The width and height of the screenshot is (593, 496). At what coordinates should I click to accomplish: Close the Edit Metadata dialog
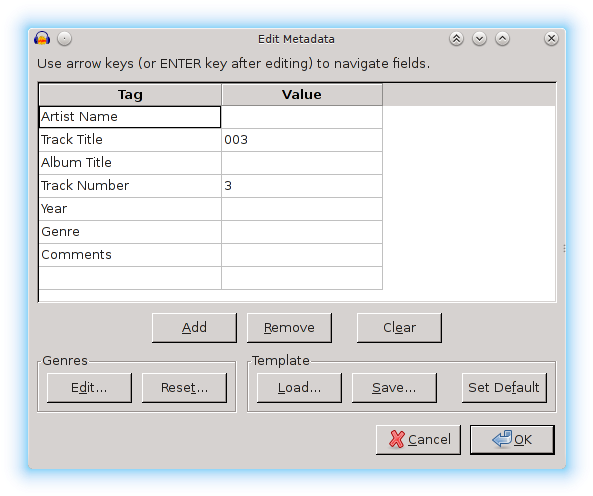point(551,39)
